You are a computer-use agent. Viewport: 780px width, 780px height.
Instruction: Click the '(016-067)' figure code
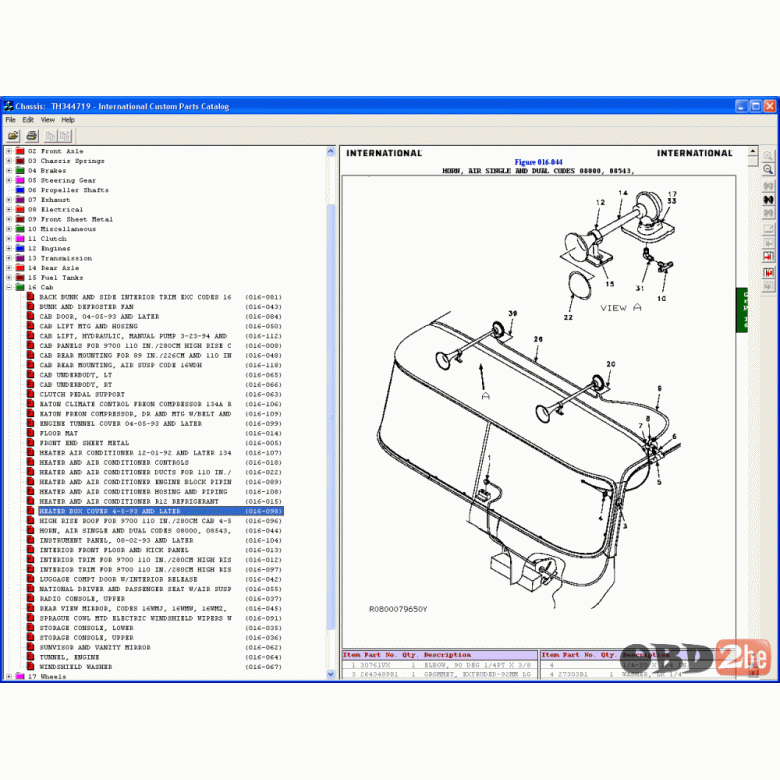point(263,667)
